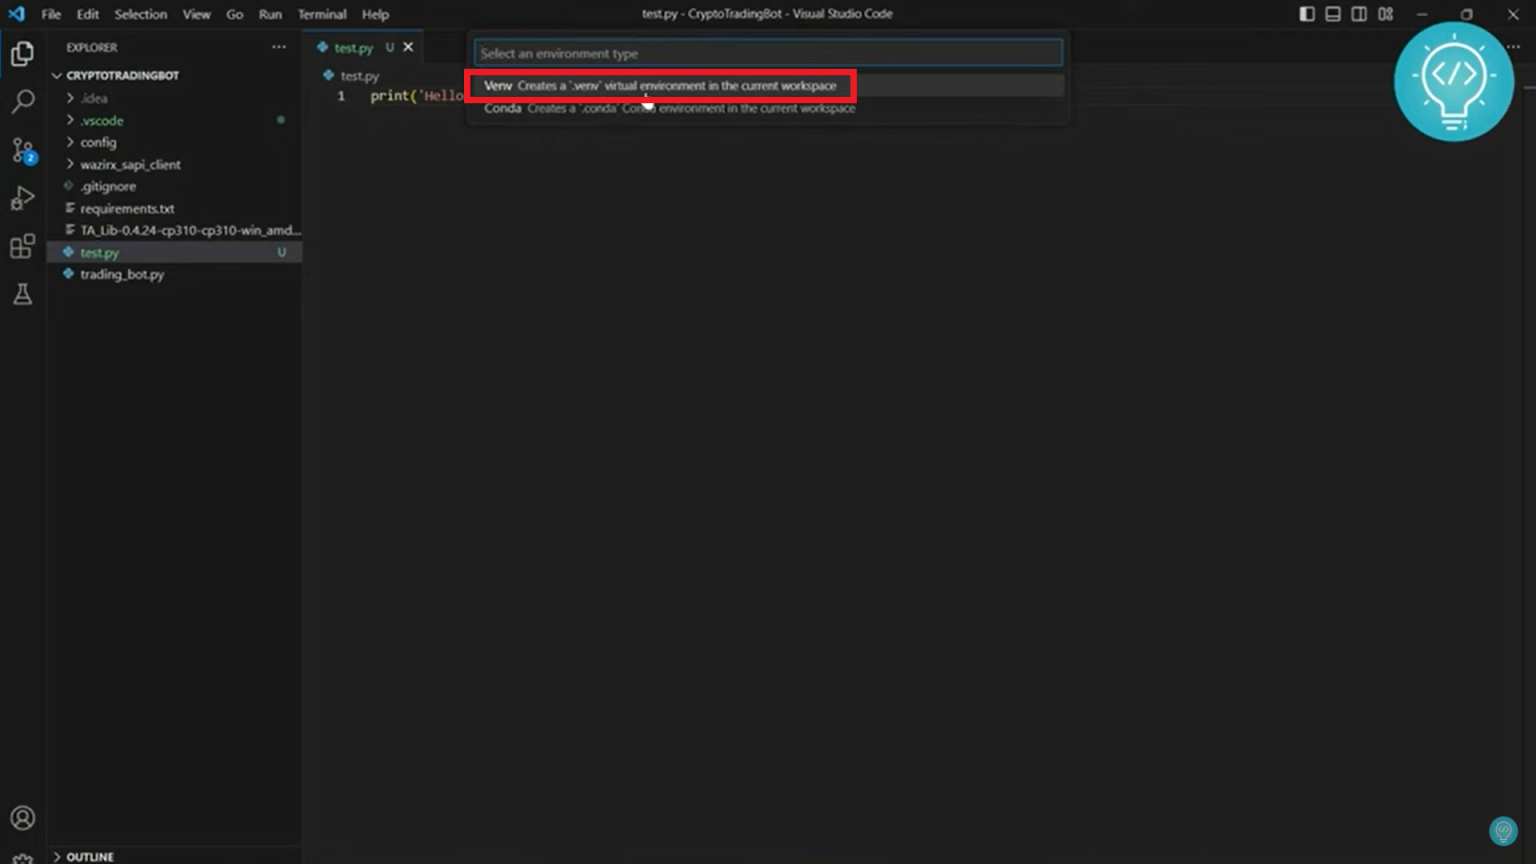Click the VS Code logo in the title bar
Image resolution: width=1536 pixels, height=864 pixels.
click(x=15, y=13)
